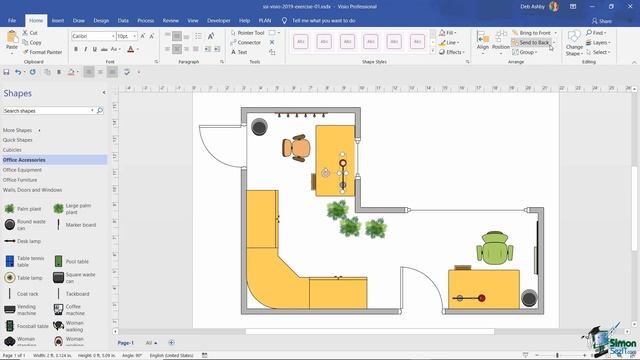Select the Round waste can stencil
This screenshot has height=360, width=640.
pos(25,224)
